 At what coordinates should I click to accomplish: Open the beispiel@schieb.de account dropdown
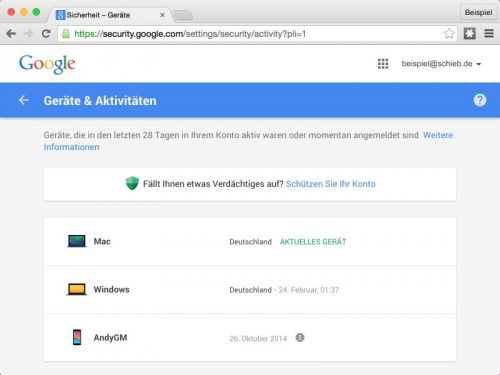(441, 64)
